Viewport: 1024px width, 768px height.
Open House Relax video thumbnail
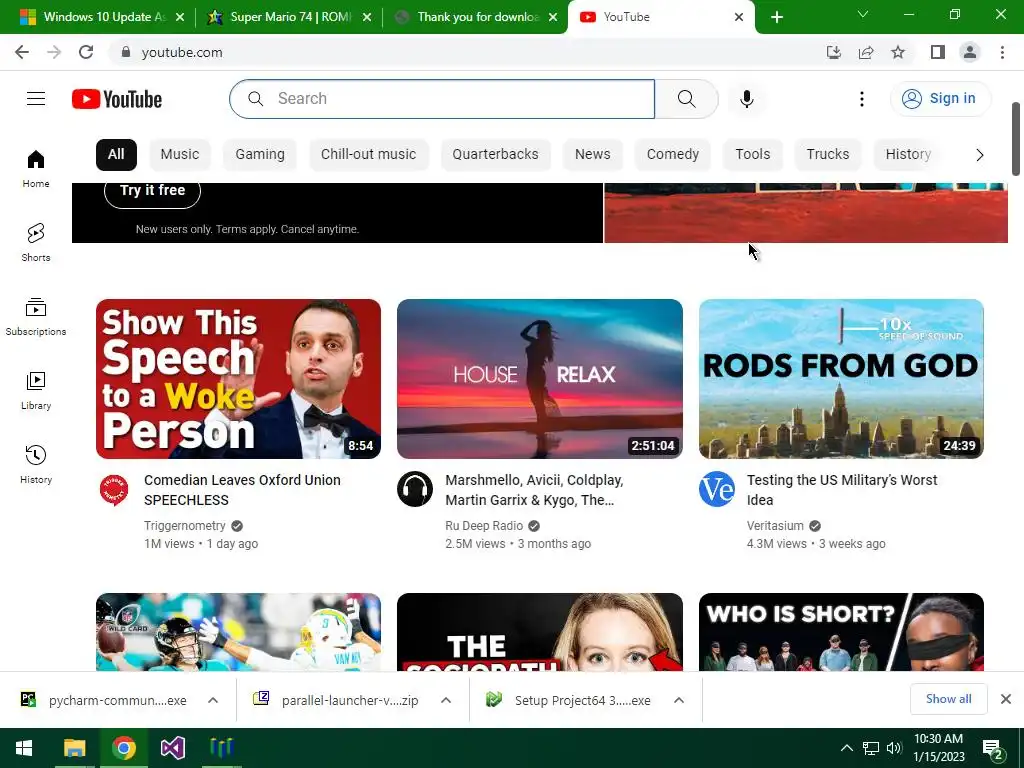coord(539,379)
